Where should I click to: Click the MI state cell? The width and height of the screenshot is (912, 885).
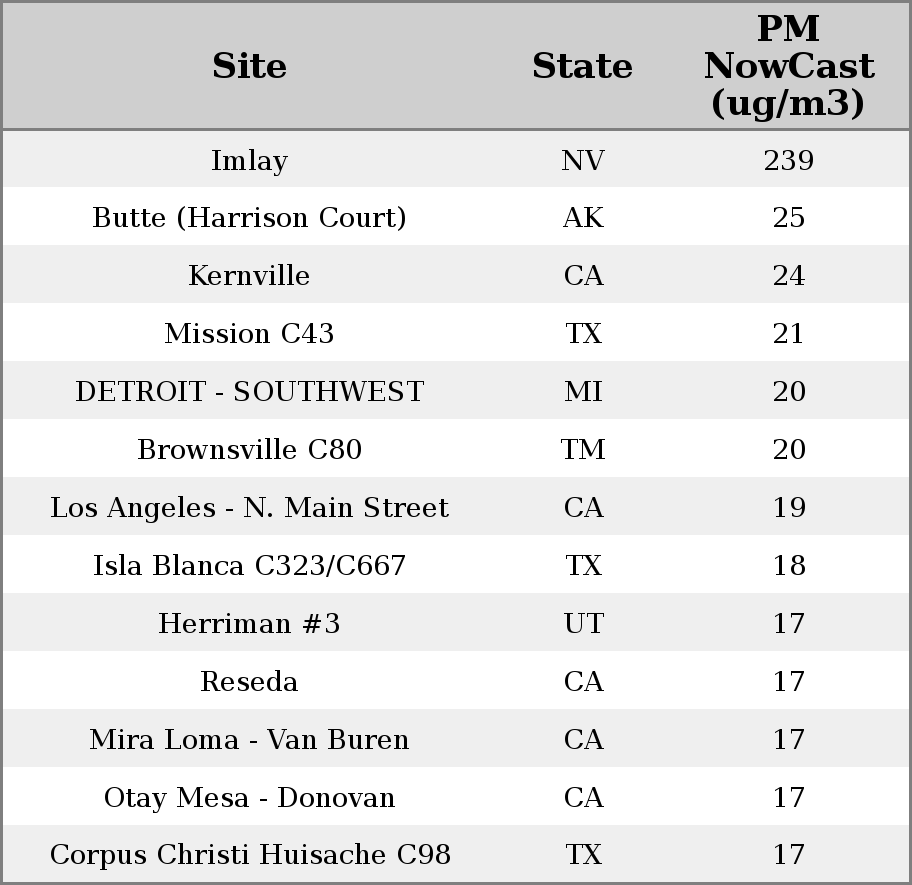pyautogui.click(x=583, y=392)
